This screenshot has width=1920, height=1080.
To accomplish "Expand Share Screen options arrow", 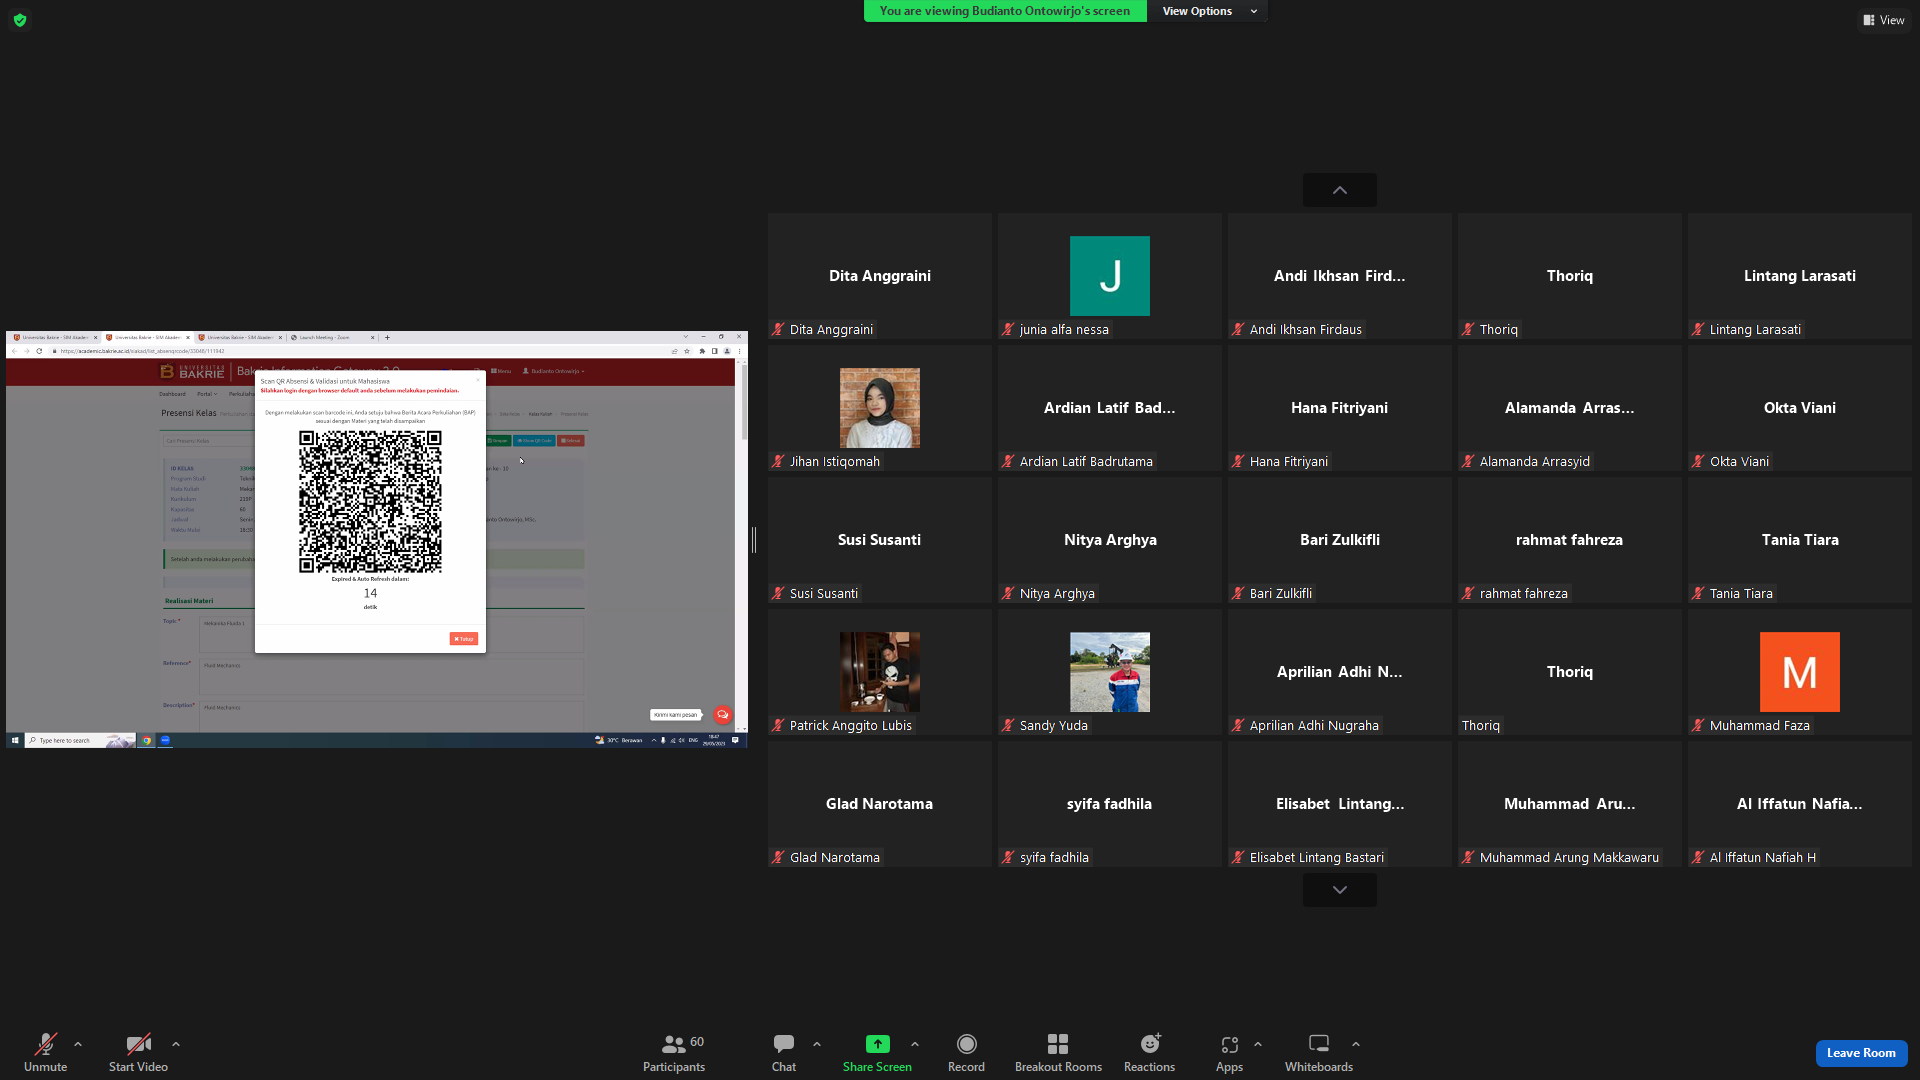I will (915, 1044).
